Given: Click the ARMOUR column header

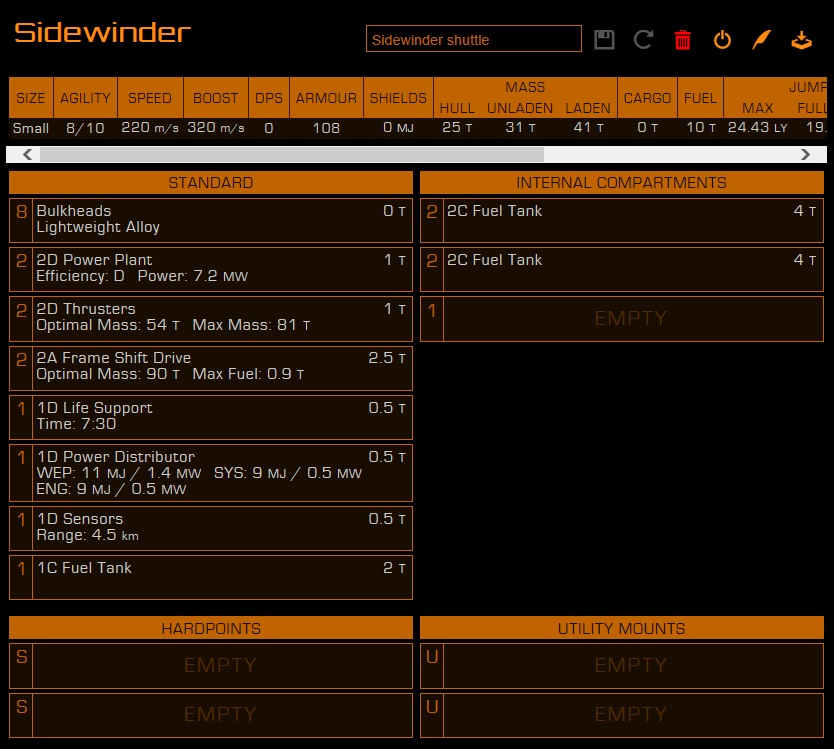Looking at the screenshot, I should (326, 98).
